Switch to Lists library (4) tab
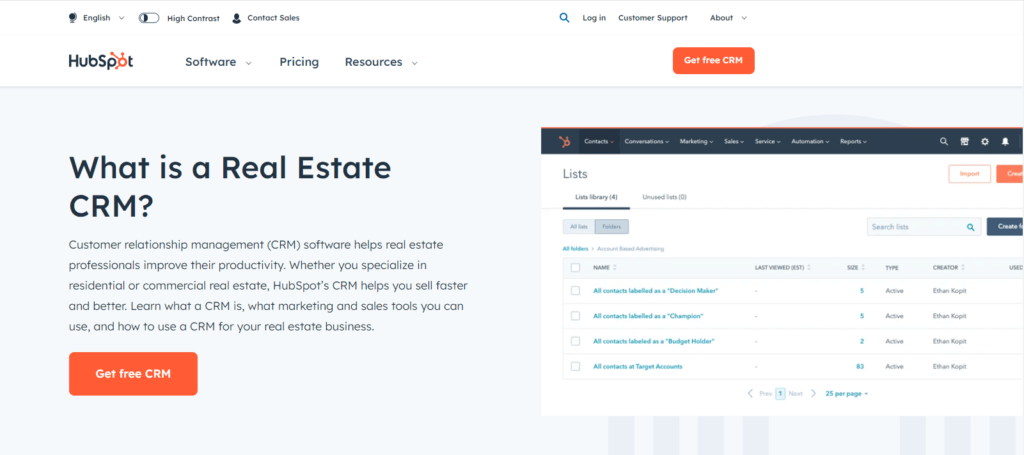 pyautogui.click(x=596, y=196)
